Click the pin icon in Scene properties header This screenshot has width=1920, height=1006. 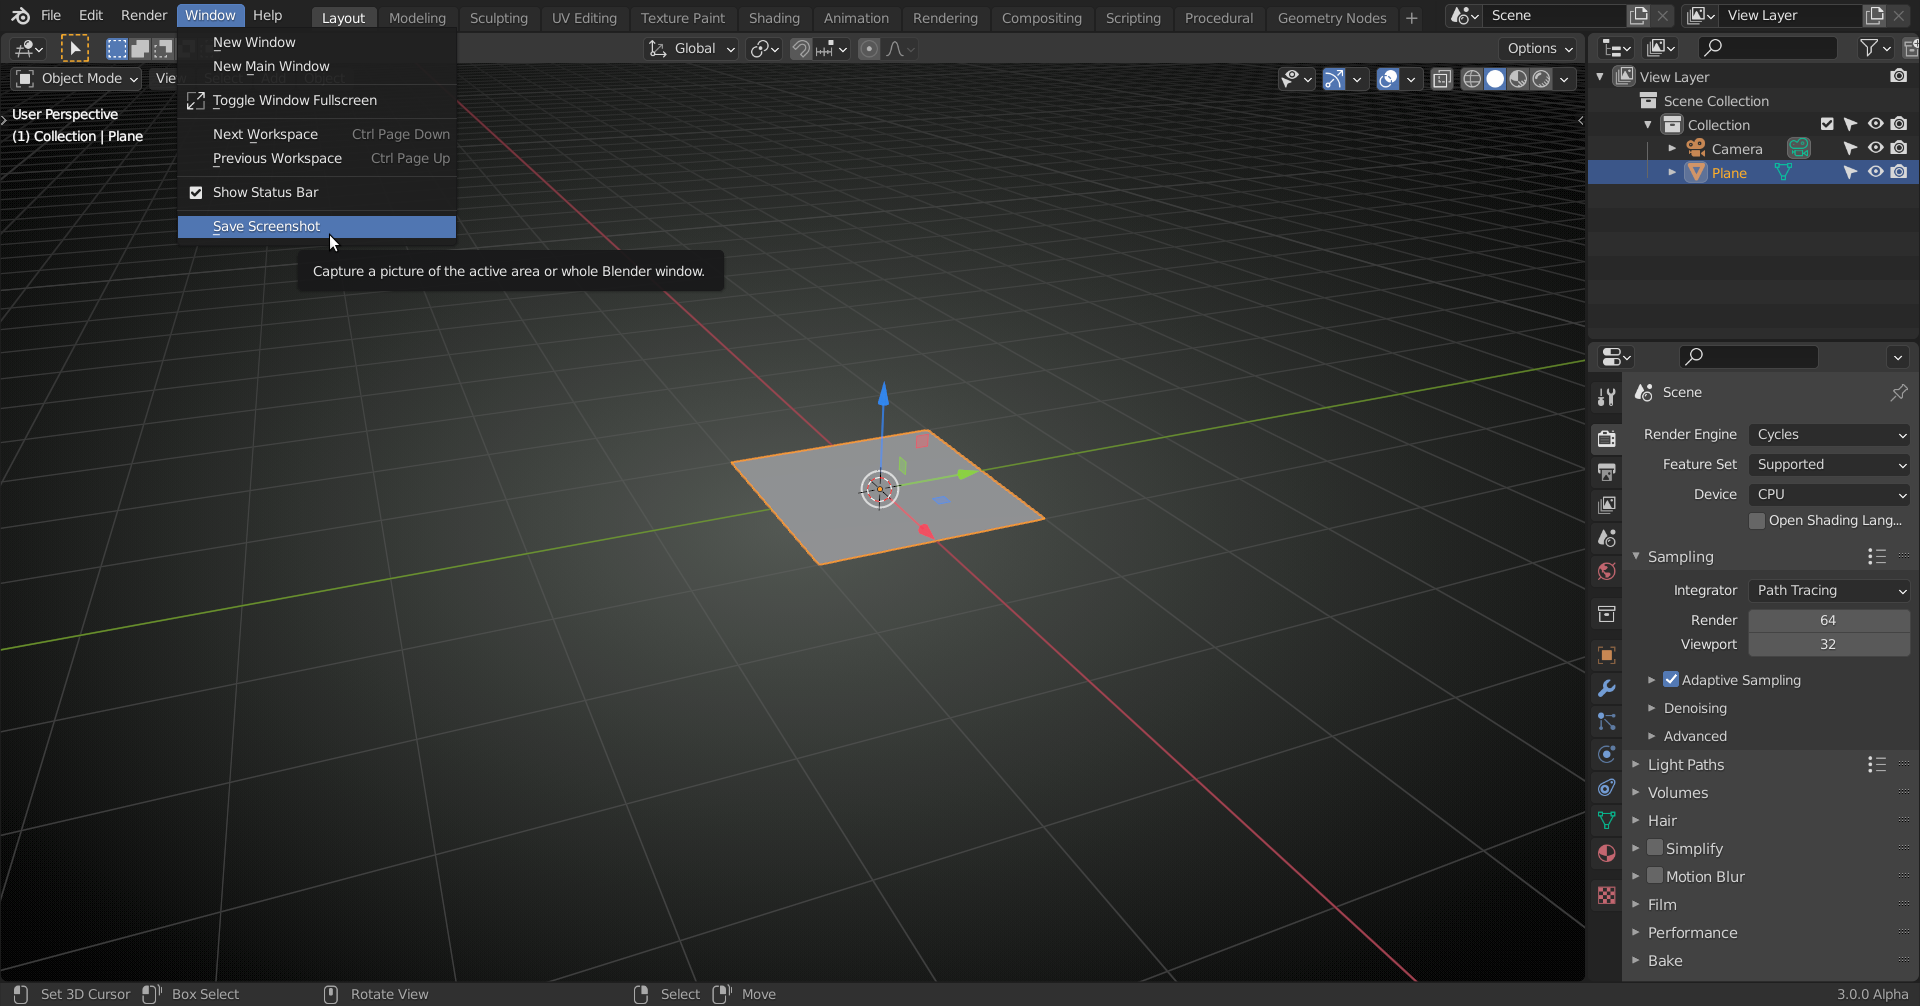[1898, 392]
